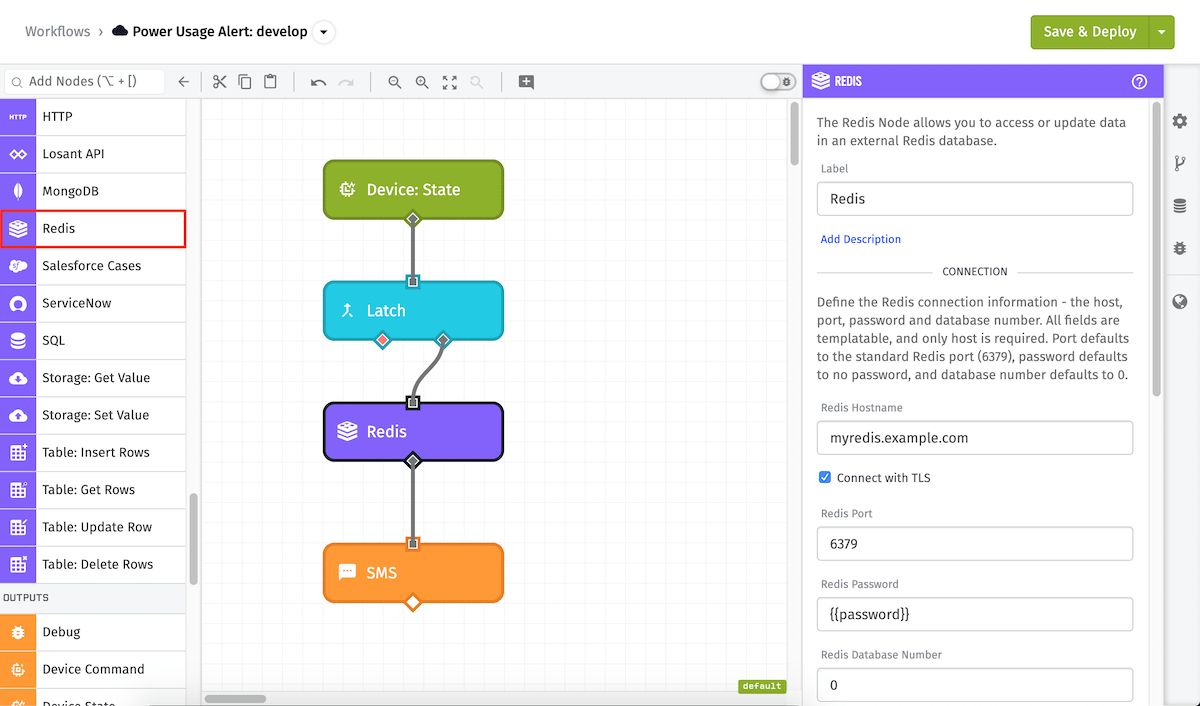Viewport: 1200px width, 706px height.
Task: Select the Table: Insert Rows node
Action: coord(93,452)
